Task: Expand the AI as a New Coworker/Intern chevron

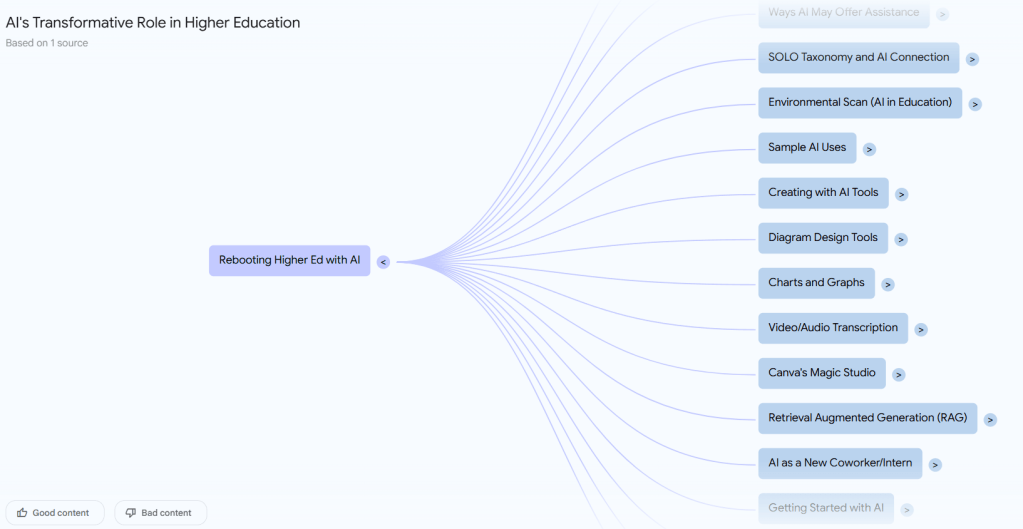Action: pyautogui.click(x=934, y=464)
